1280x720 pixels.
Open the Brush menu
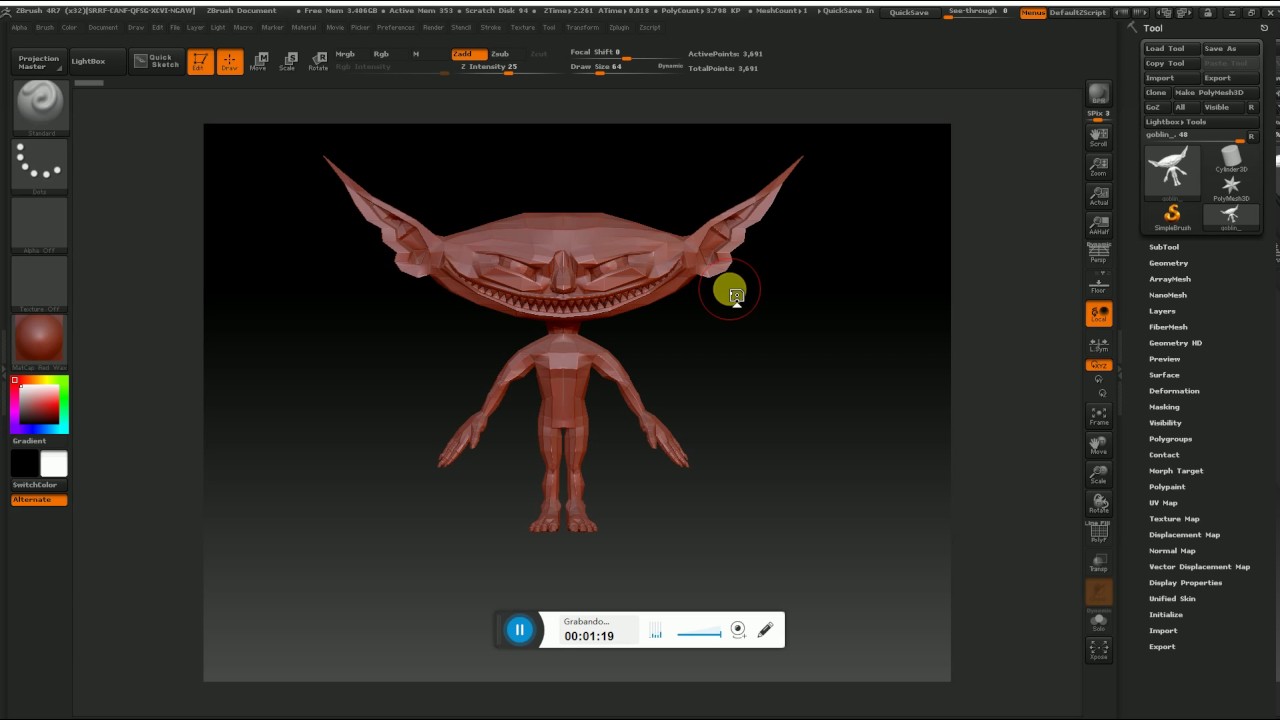pyautogui.click(x=45, y=27)
